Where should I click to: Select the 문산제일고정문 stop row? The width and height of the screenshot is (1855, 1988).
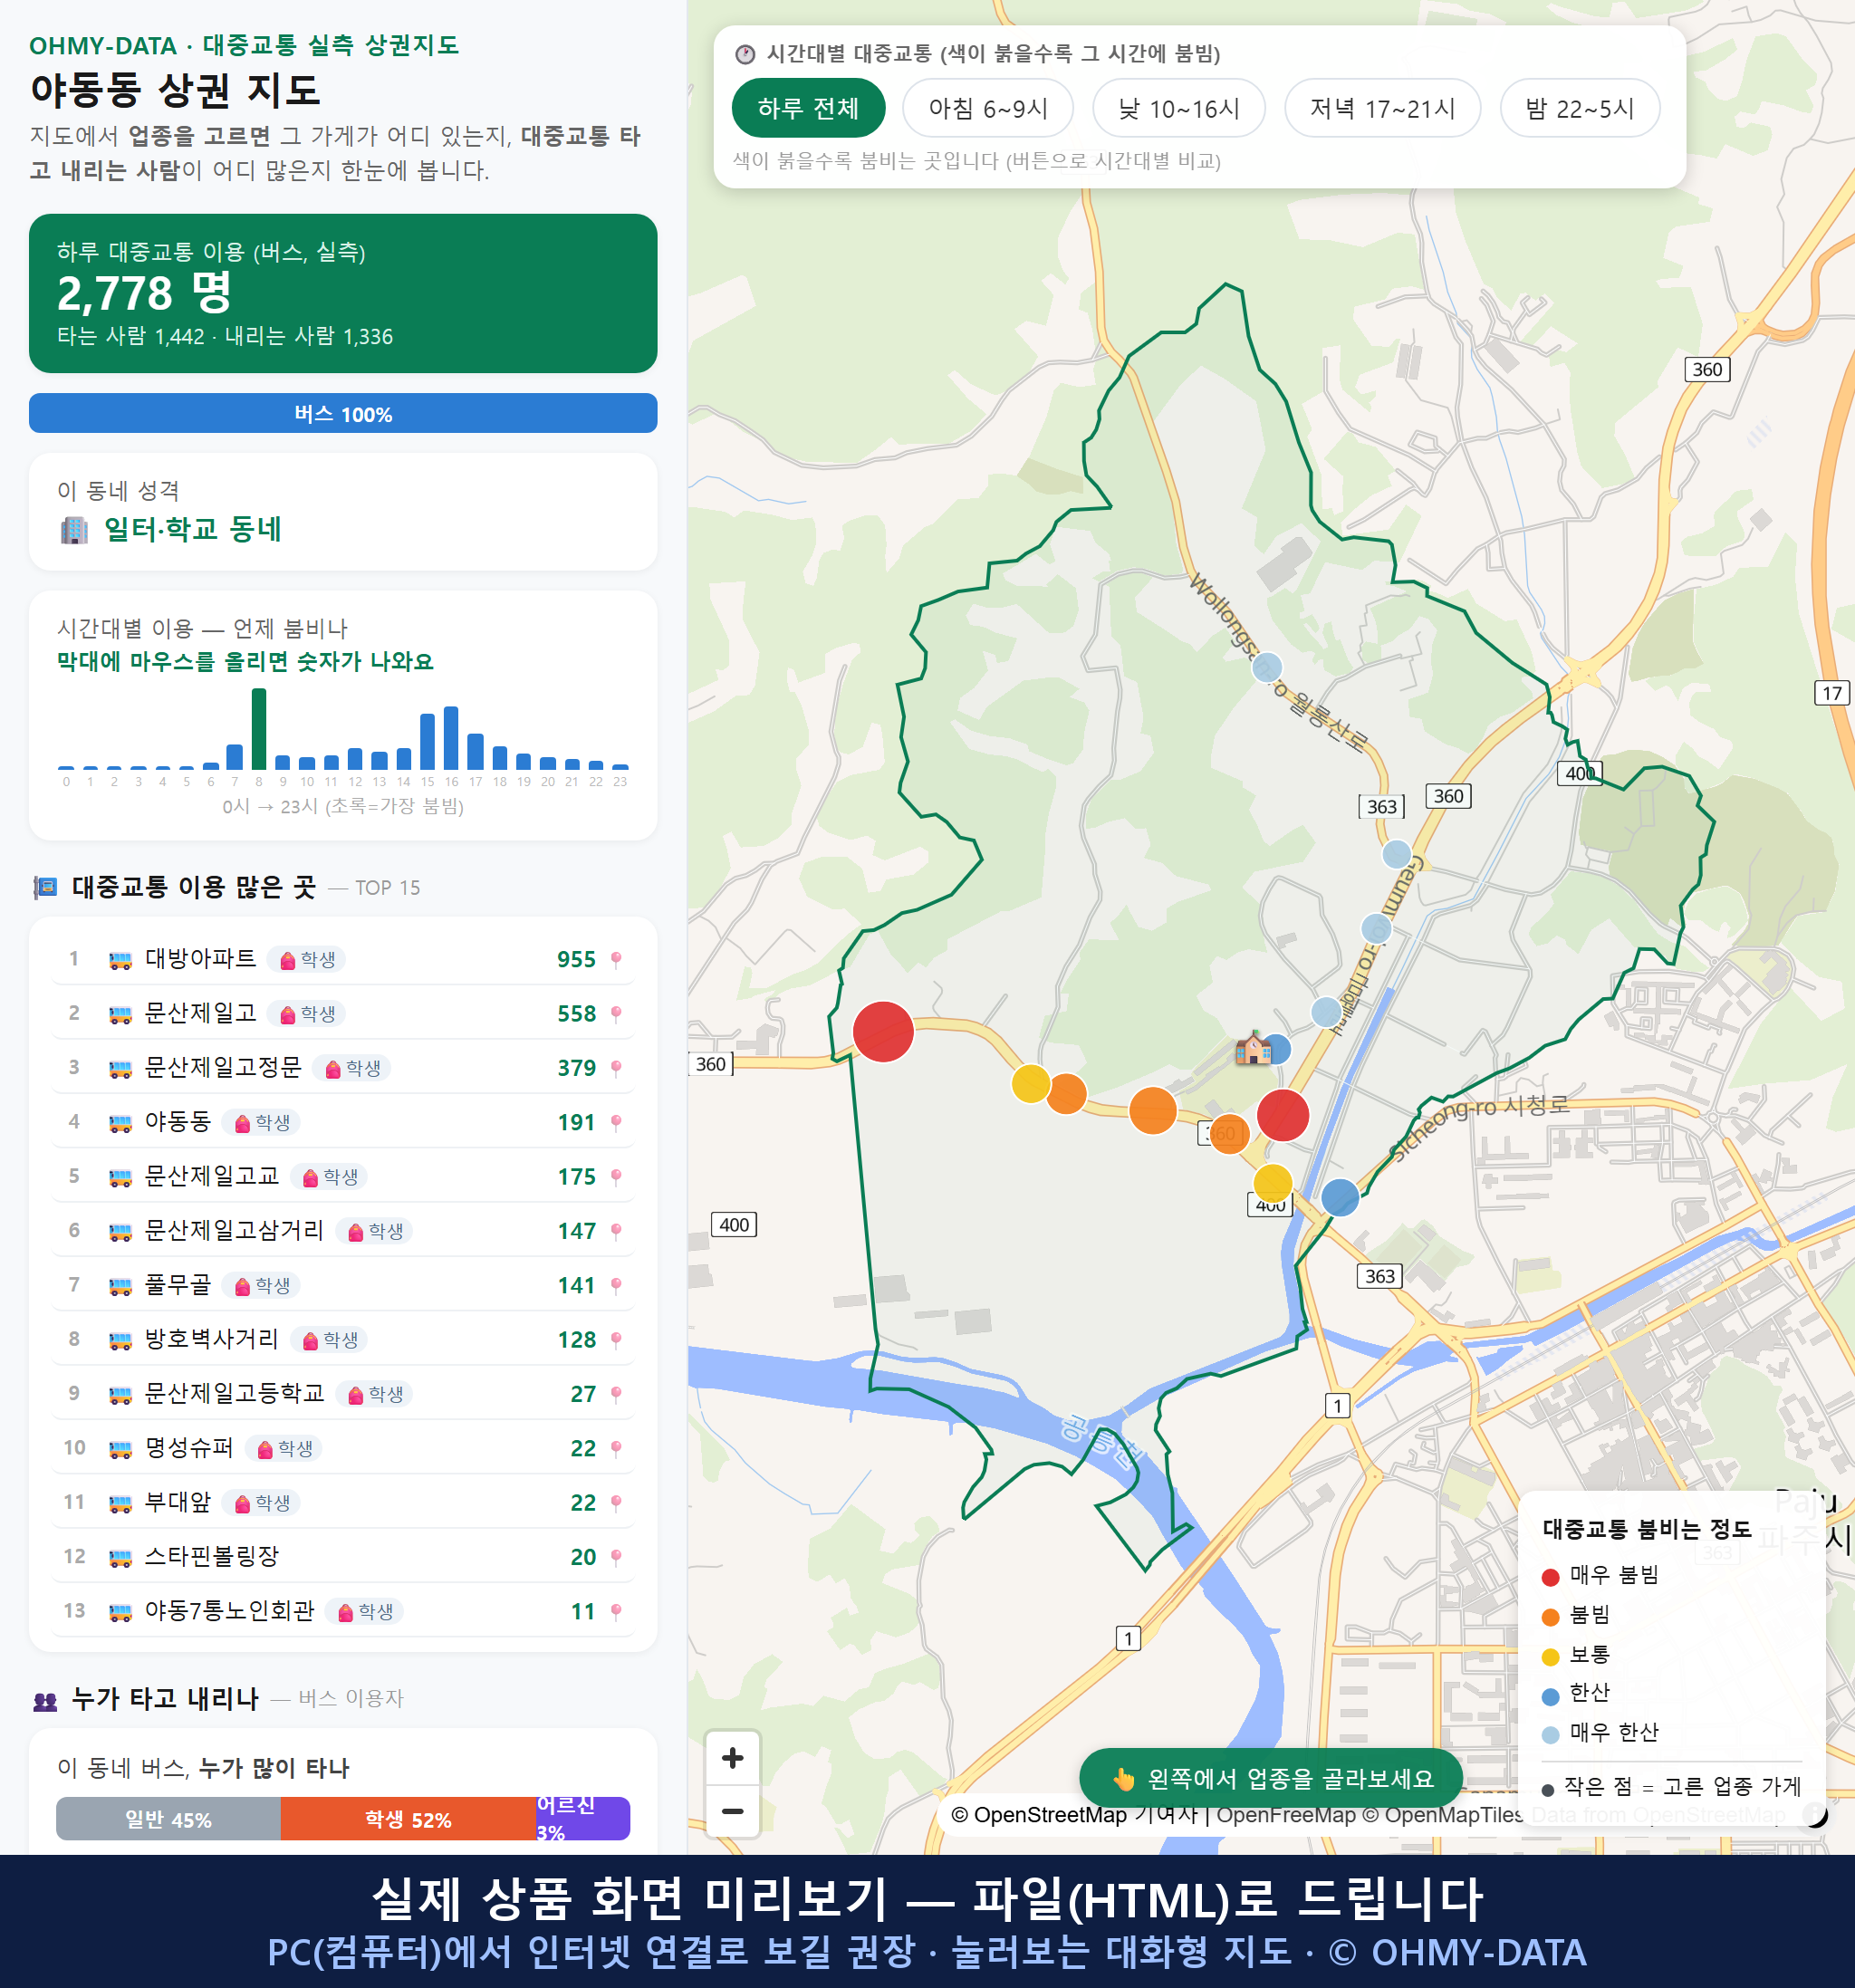coord(343,1068)
